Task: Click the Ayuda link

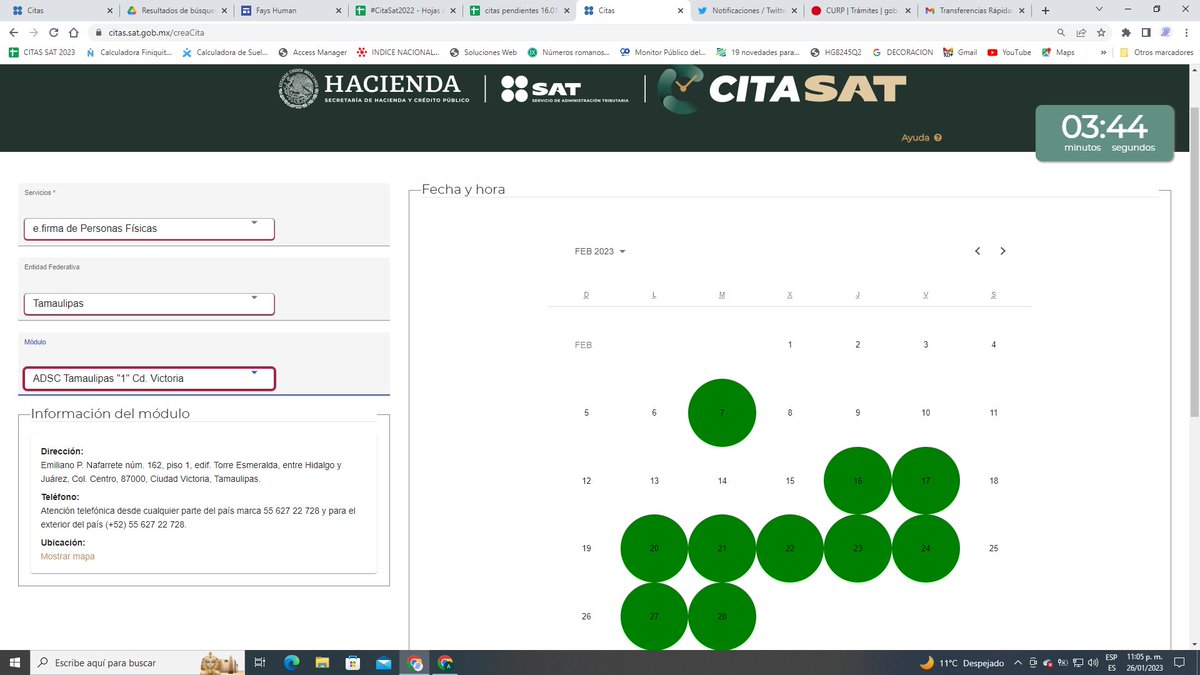Action: 915,138
